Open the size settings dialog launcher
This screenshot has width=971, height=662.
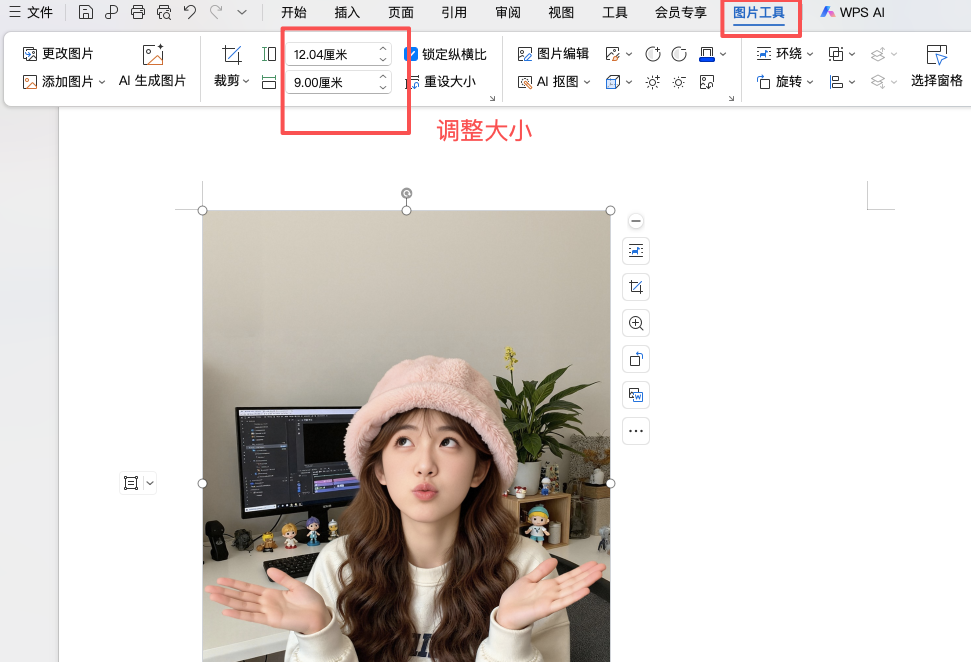[x=492, y=98]
